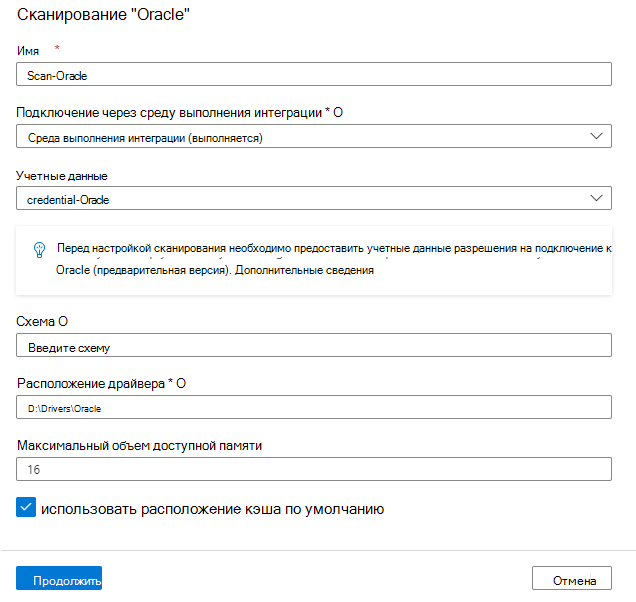Click the 'Введите схему' schema input
Screen dimensions: 636x602
pos(314,345)
